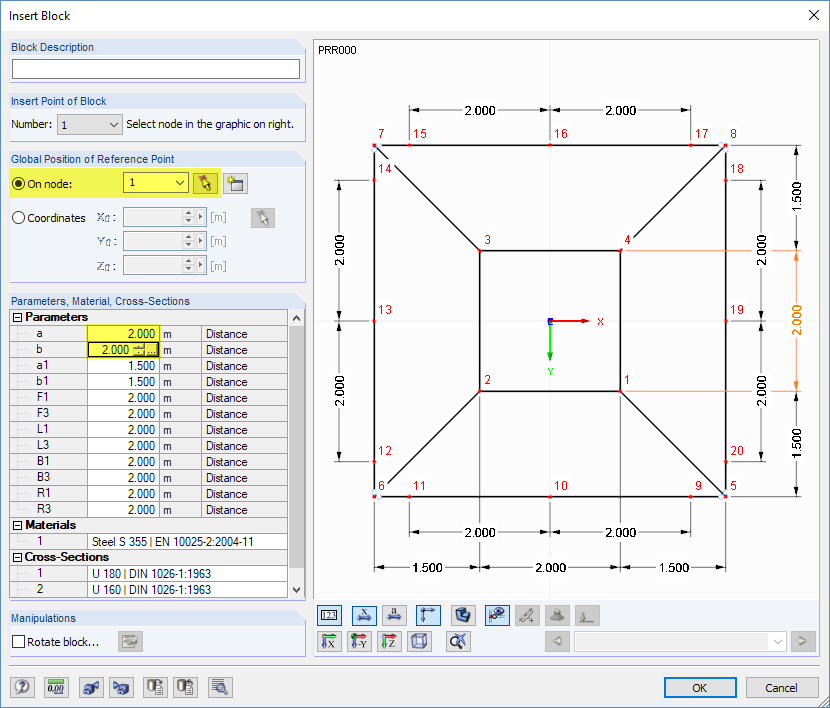Paste the block parameters
This screenshot has height=708, width=830.
[x=185, y=687]
